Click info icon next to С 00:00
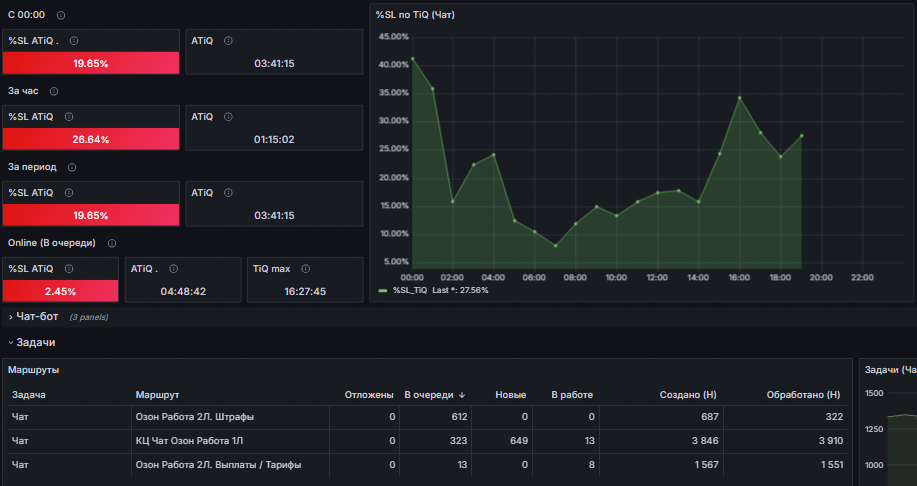 coord(61,15)
